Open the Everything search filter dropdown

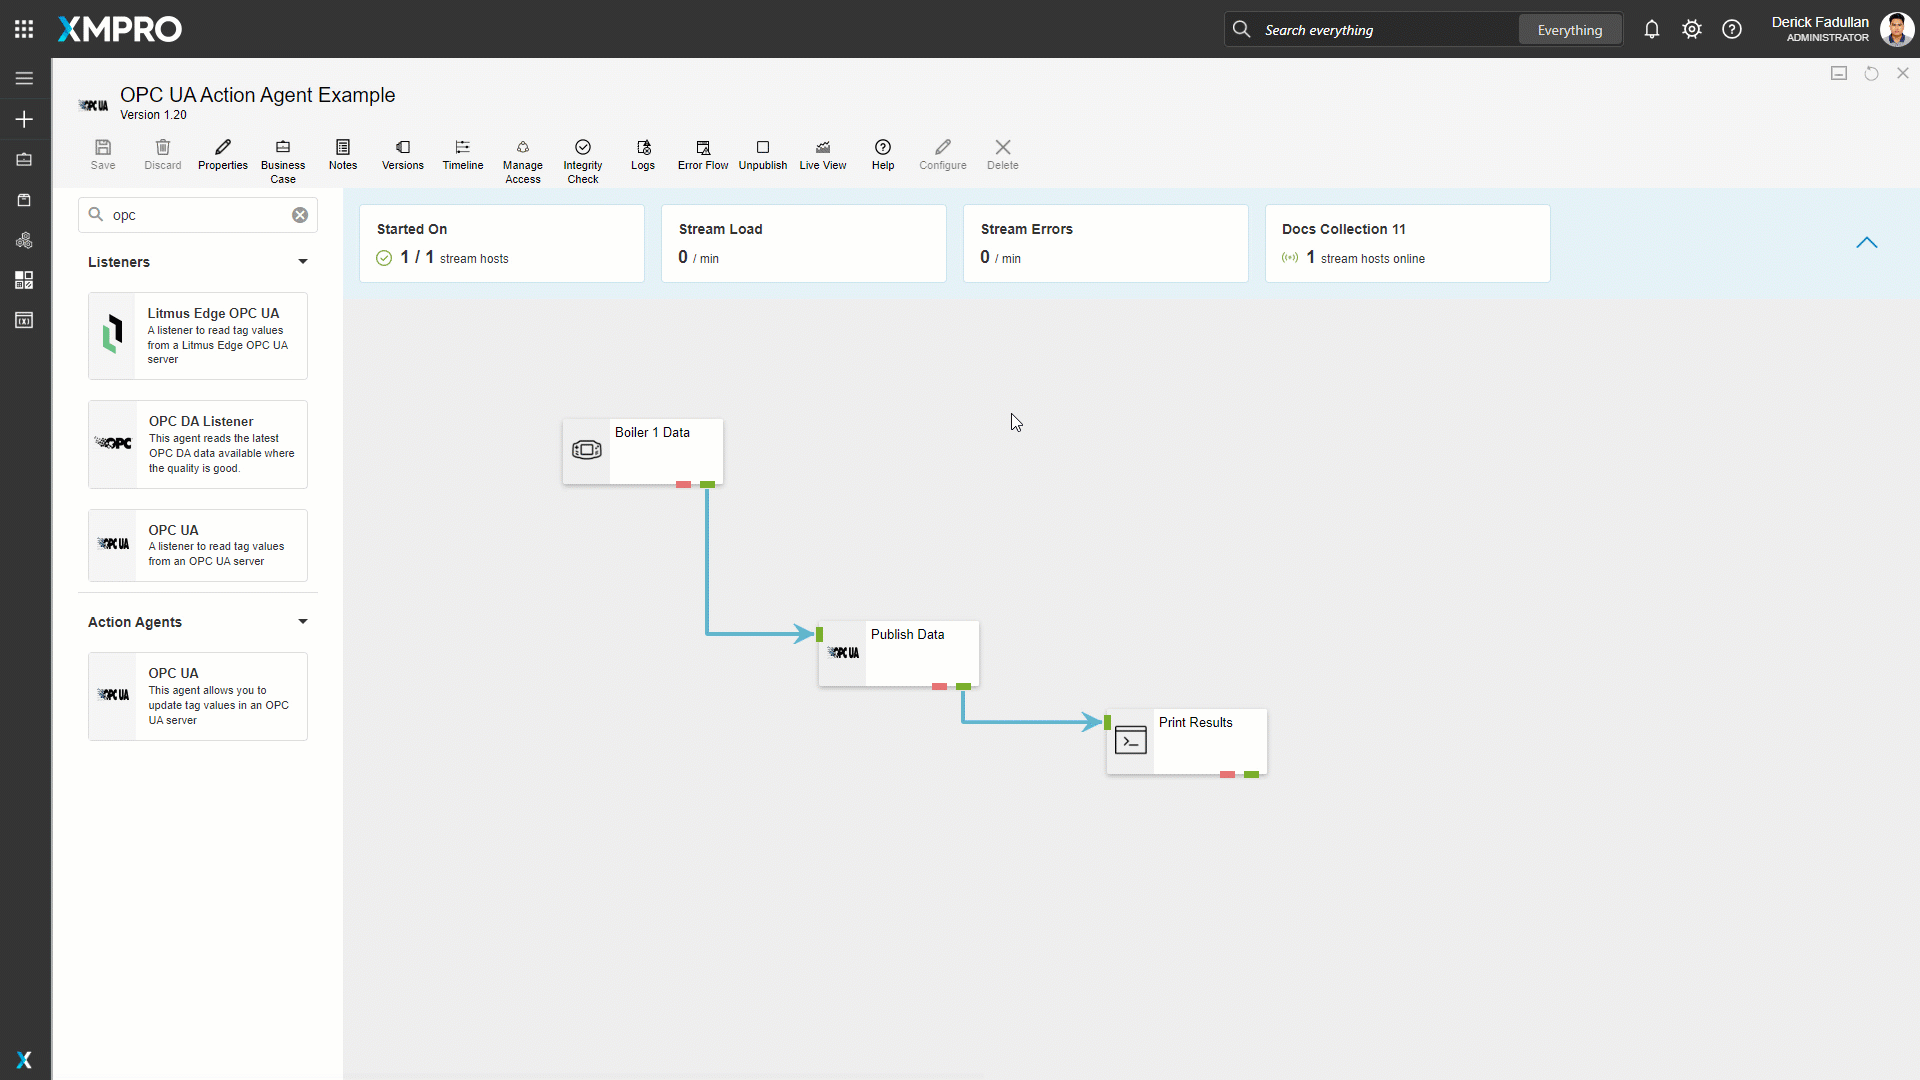point(1569,30)
